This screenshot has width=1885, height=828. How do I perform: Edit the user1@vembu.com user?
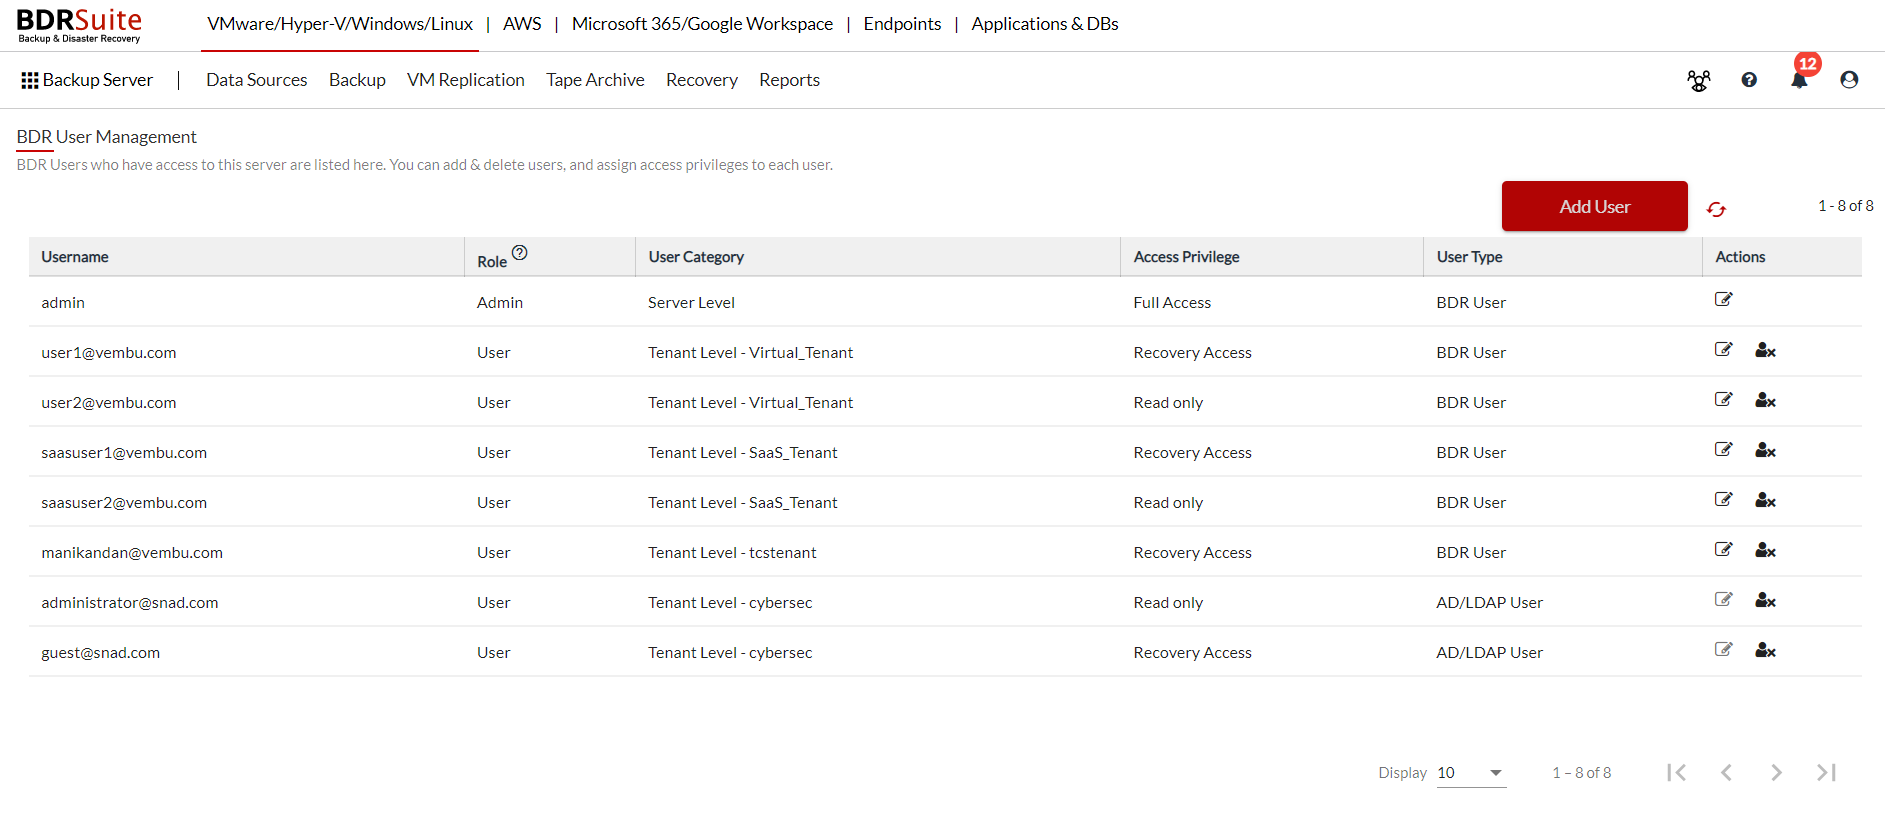pos(1723,349)
